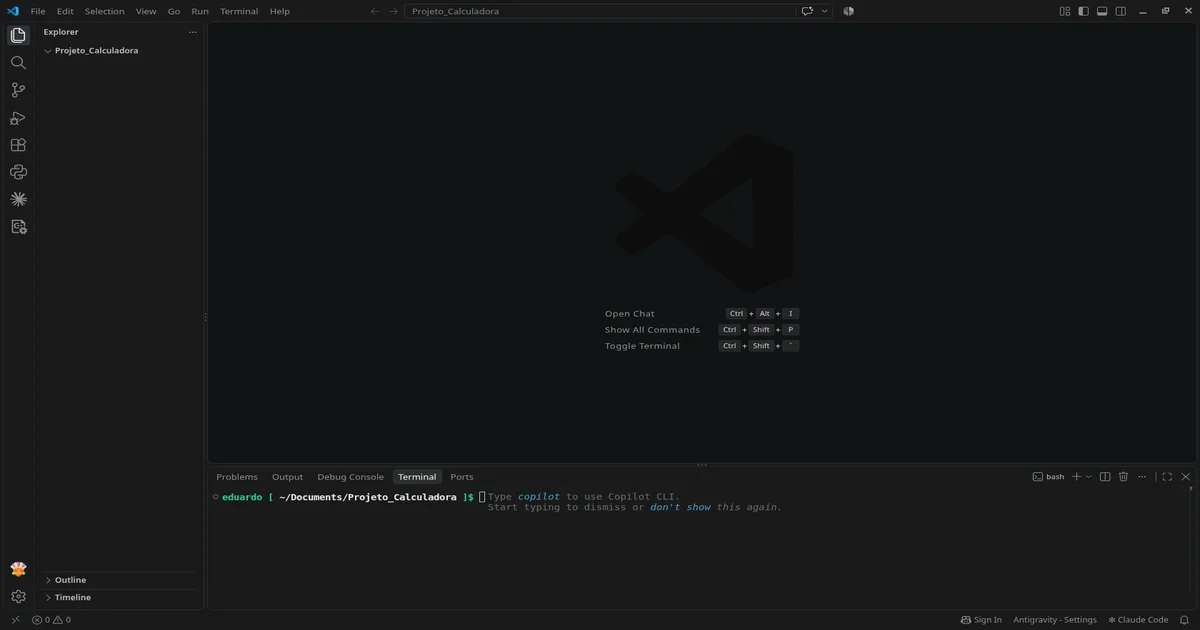The height and width of the screenshot is (630, 1200).
Task: Open the chat dropdown arrow in title bar
Action: (x=825, y=11)
